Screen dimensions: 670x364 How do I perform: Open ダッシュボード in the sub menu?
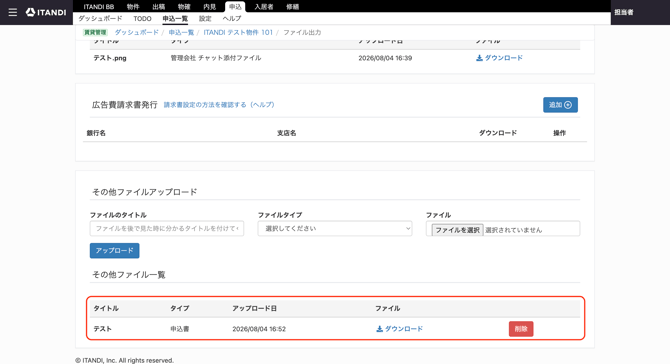[x=100, y=18]
